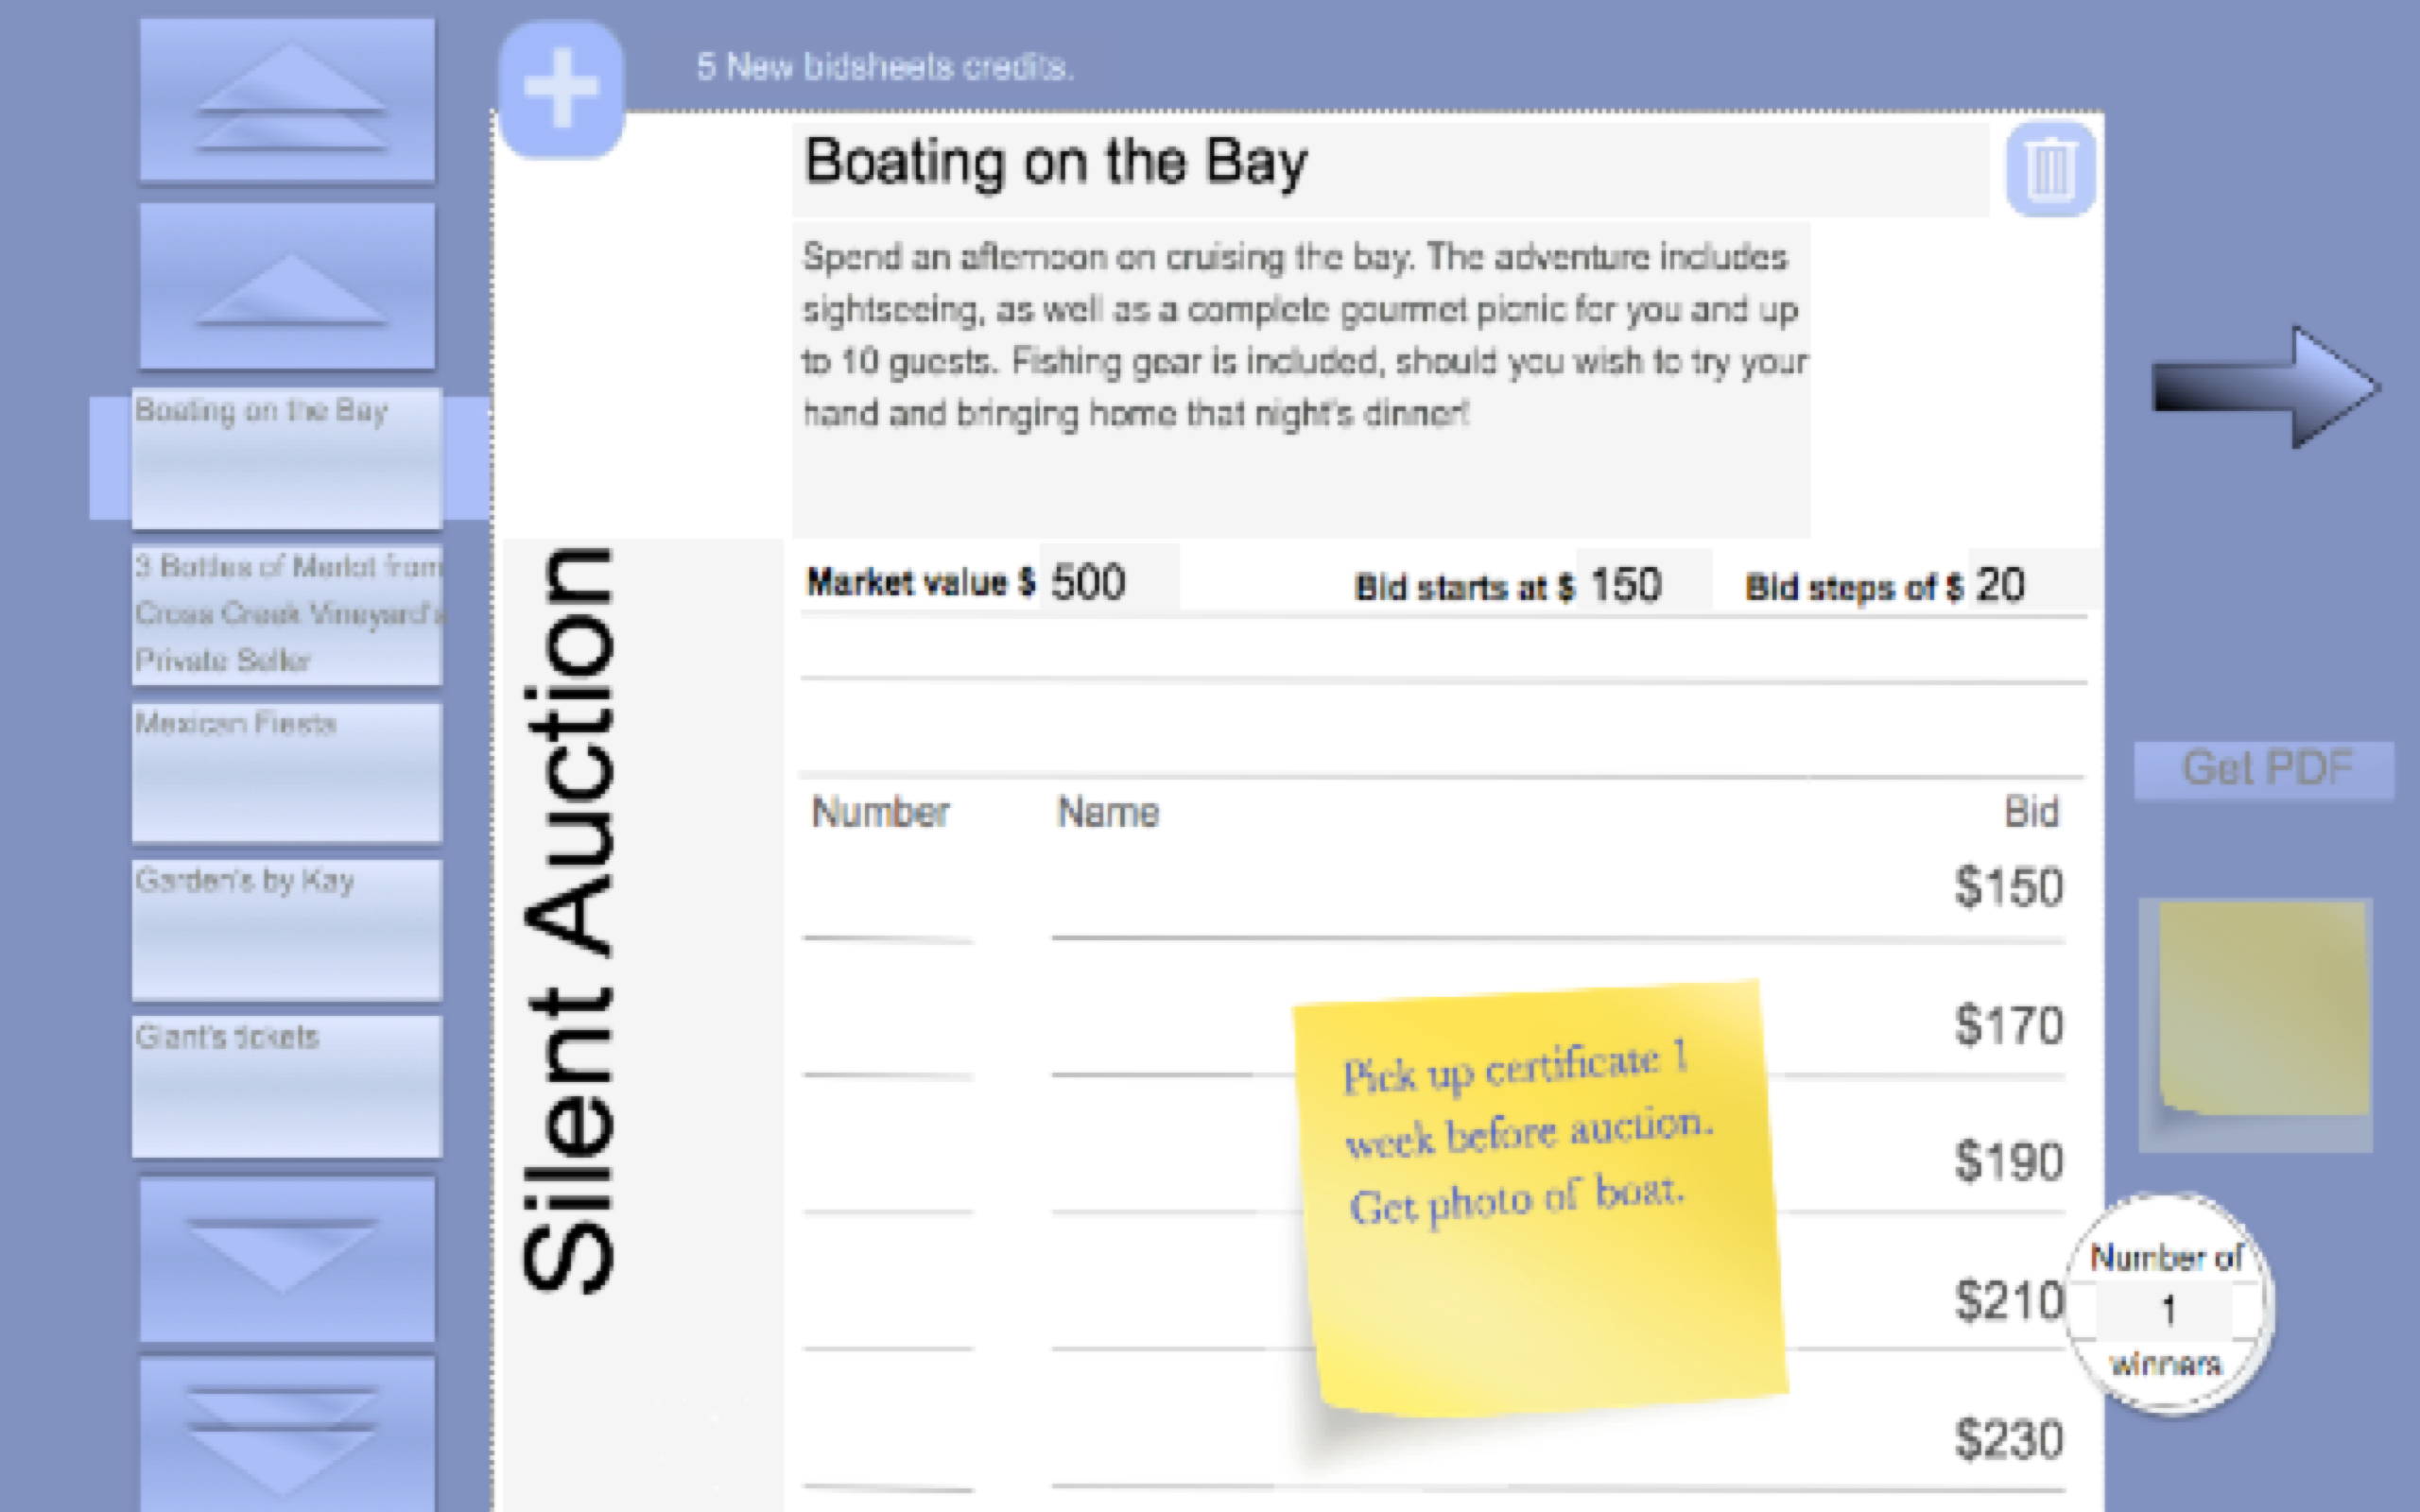Click the yellow sticky note icon near Get PDF
2420x1512 pixels.
tap(2260, 1020)
